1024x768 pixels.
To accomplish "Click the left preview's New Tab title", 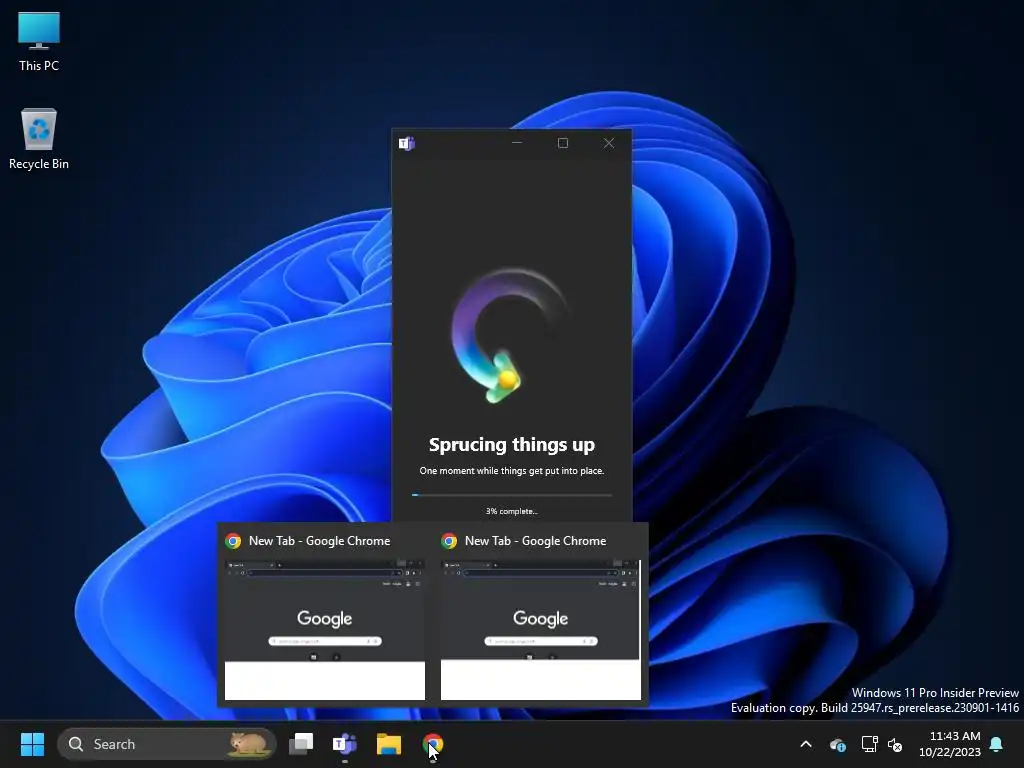I will 319,541.
